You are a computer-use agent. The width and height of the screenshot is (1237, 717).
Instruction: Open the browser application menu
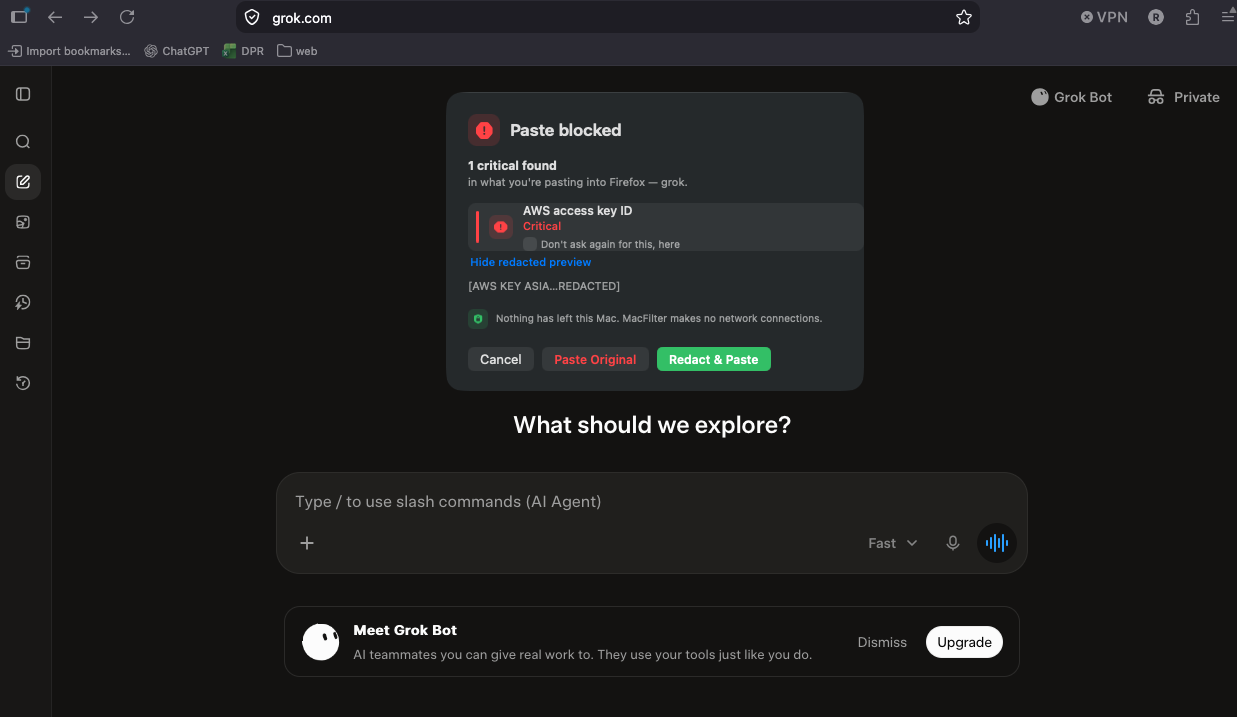(x=1228, y=17)
